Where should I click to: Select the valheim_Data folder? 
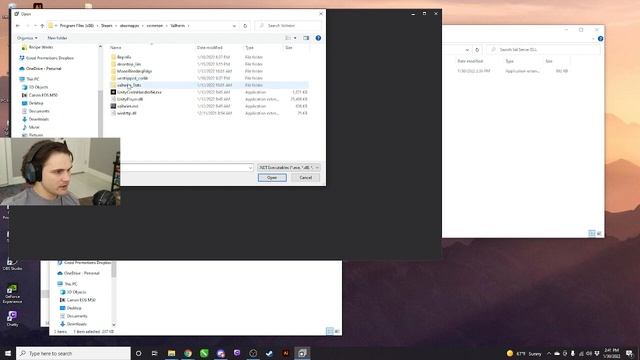coord(129,85)
